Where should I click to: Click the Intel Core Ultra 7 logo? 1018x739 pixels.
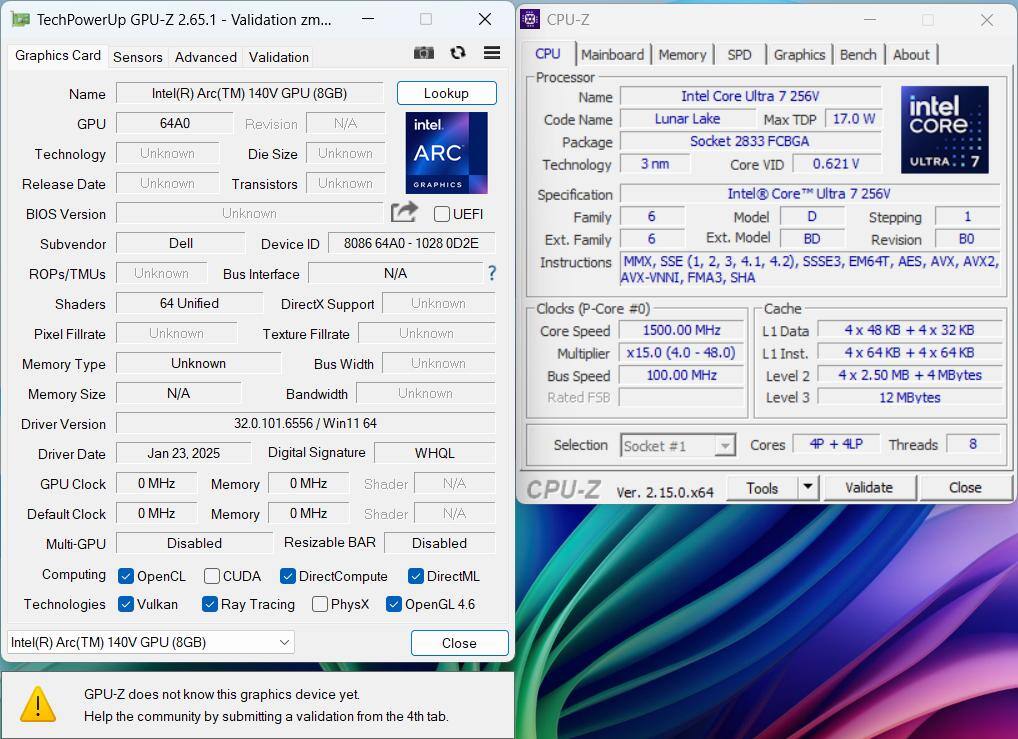[944, 129]
